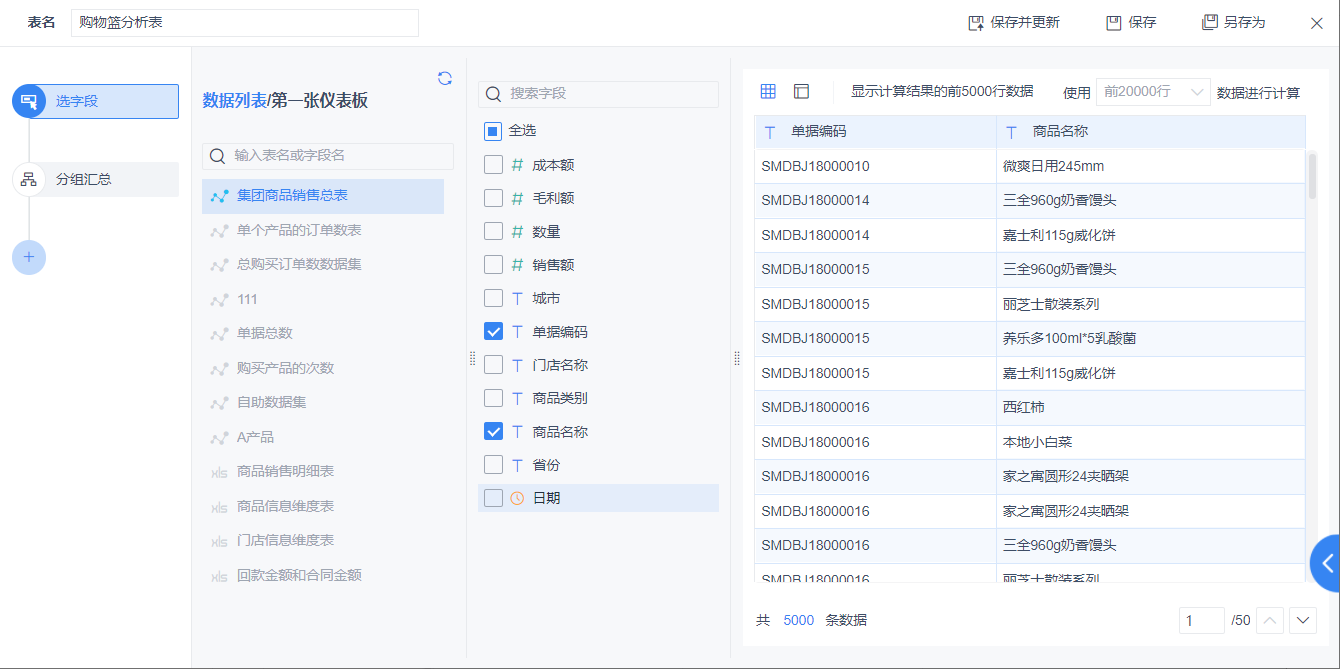Viewport: 1340px width, 669px height.
Task: Switch to grid table view icon
Action: pyautogui.click(x=768, y=91)
